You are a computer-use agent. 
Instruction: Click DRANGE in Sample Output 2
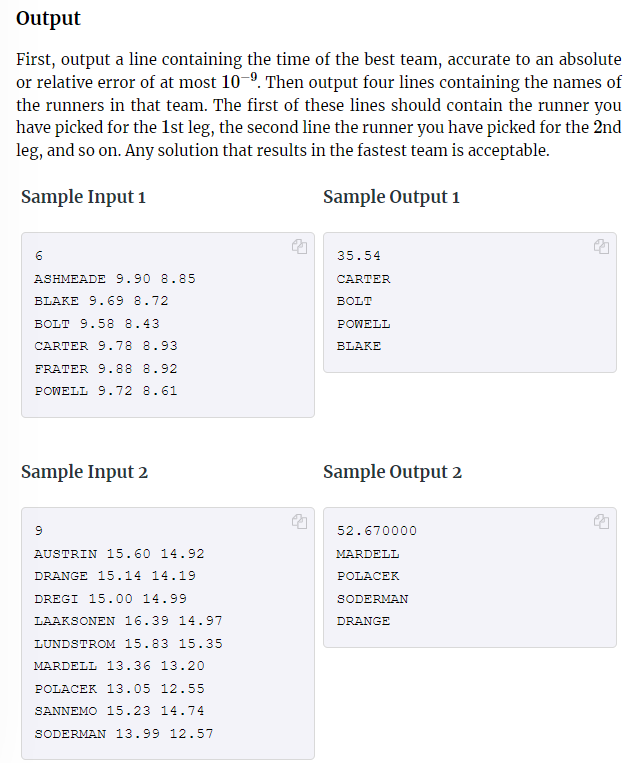[x=363, y=621]
